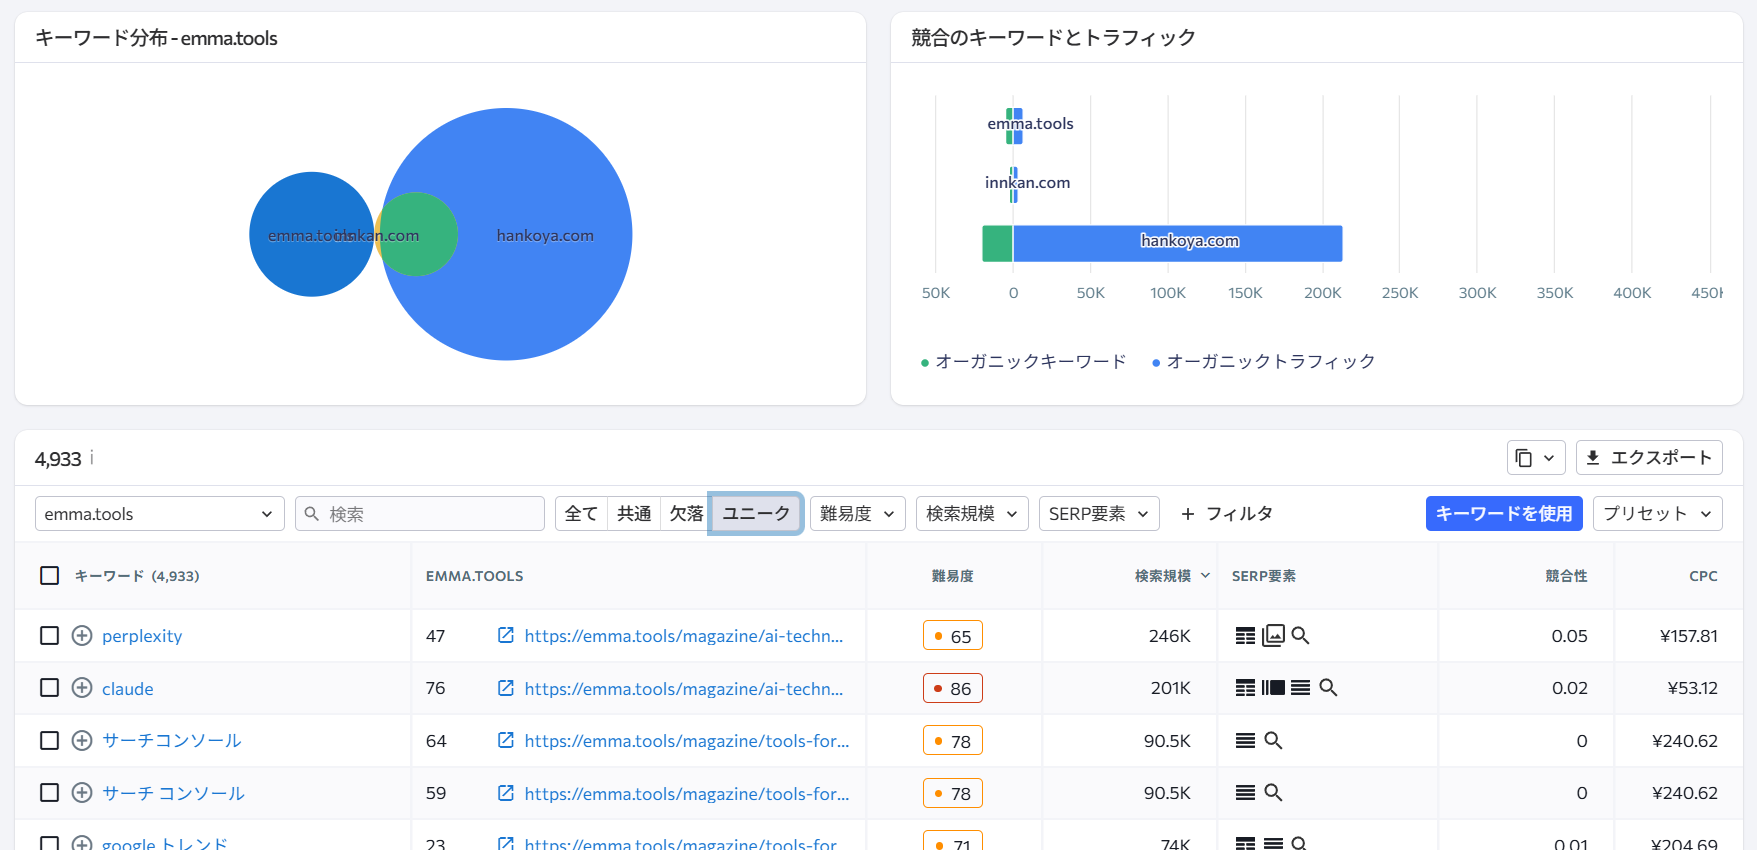This screenshot has height=850, width=1757.
Task: Open the copy icon dropdown near export
Action: pyautogui.click(x=1535, y=458)
